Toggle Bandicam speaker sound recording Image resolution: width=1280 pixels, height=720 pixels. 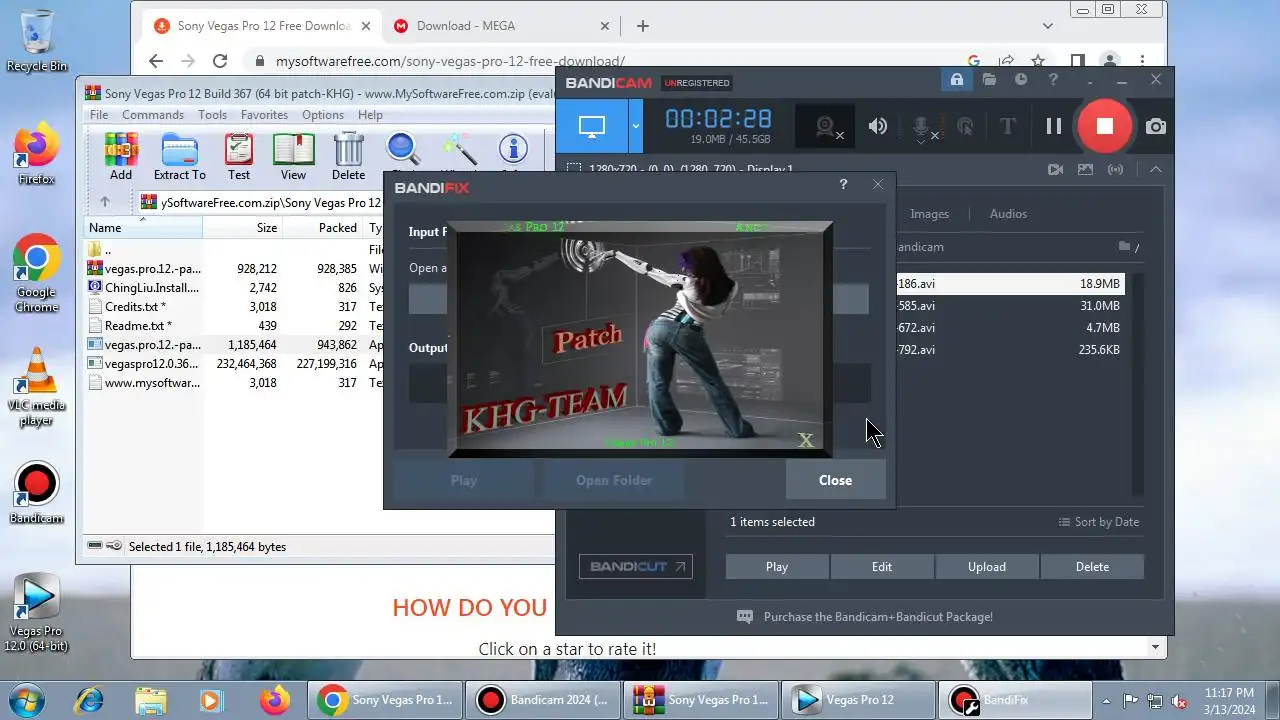pyautogui.click(x=878, y=126)
